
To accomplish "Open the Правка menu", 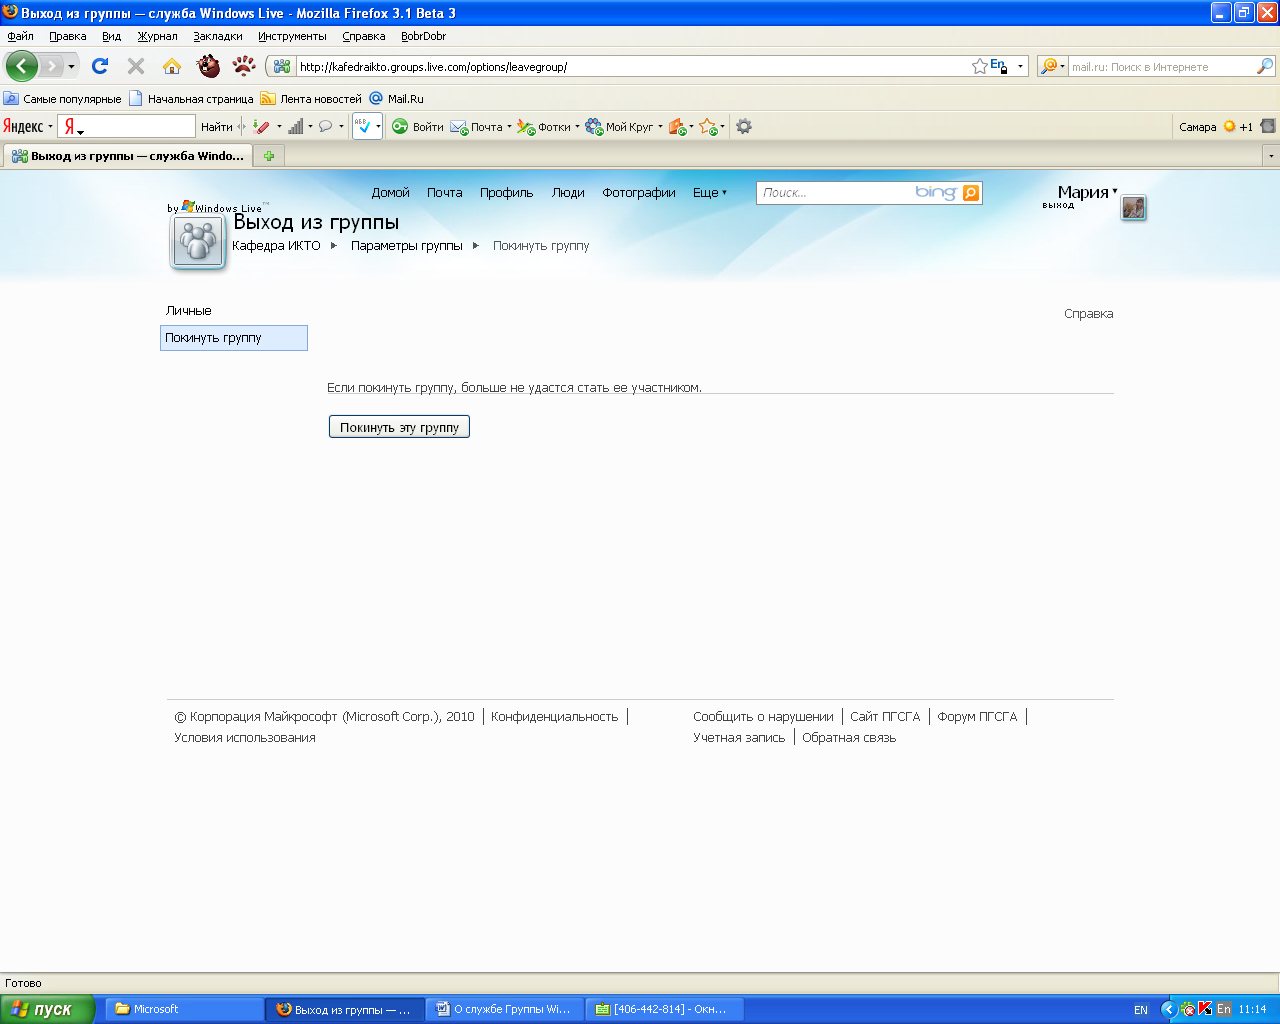I will pyautogui.click(x=68, y=36).
